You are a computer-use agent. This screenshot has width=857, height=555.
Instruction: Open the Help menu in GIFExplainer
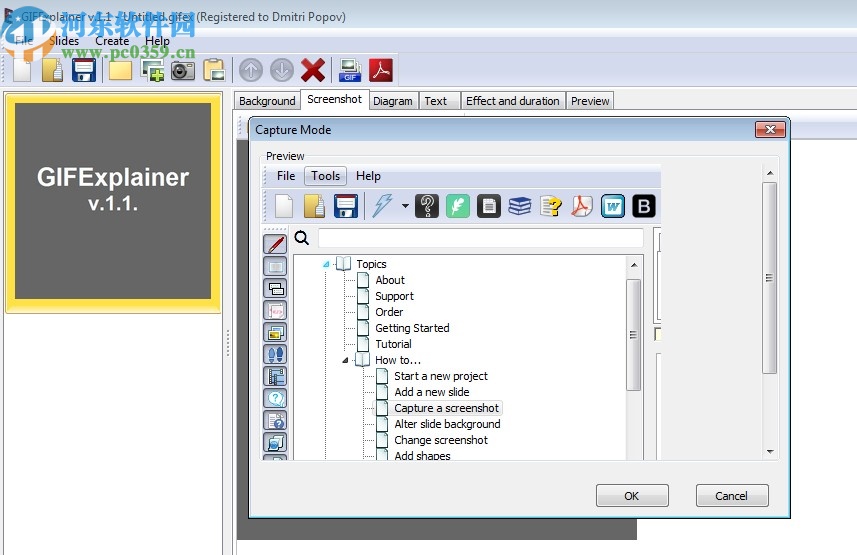click(x=157, y=41)
